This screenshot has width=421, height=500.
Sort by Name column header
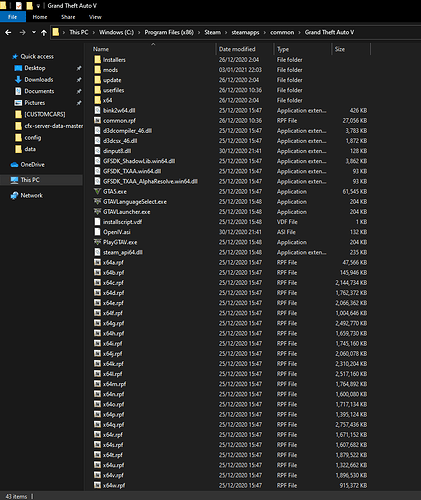coord(101,49)
